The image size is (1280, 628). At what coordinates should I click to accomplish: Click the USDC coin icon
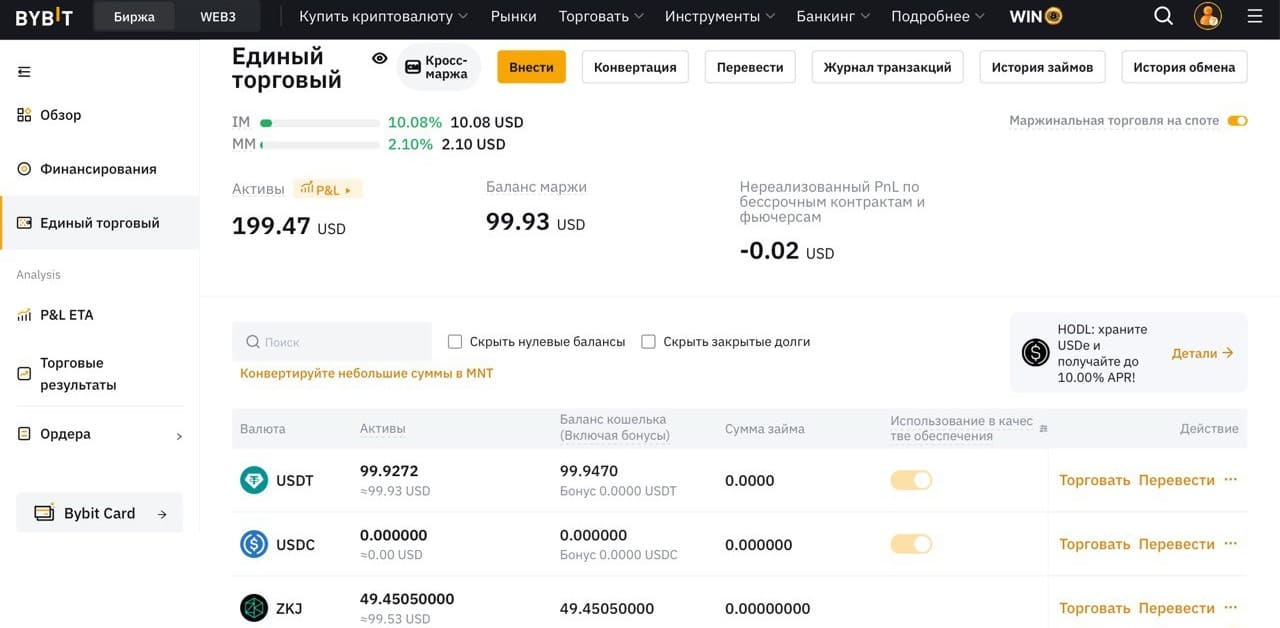[x=254, y=544]
